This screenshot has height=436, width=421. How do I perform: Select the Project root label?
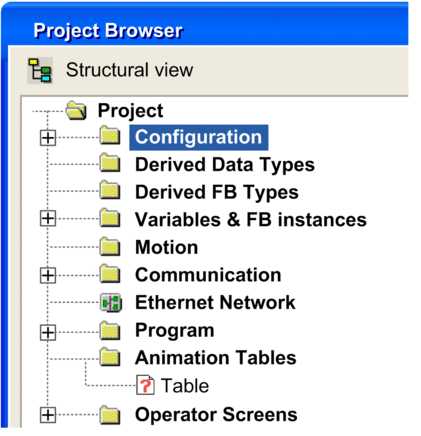pos(130,111)
